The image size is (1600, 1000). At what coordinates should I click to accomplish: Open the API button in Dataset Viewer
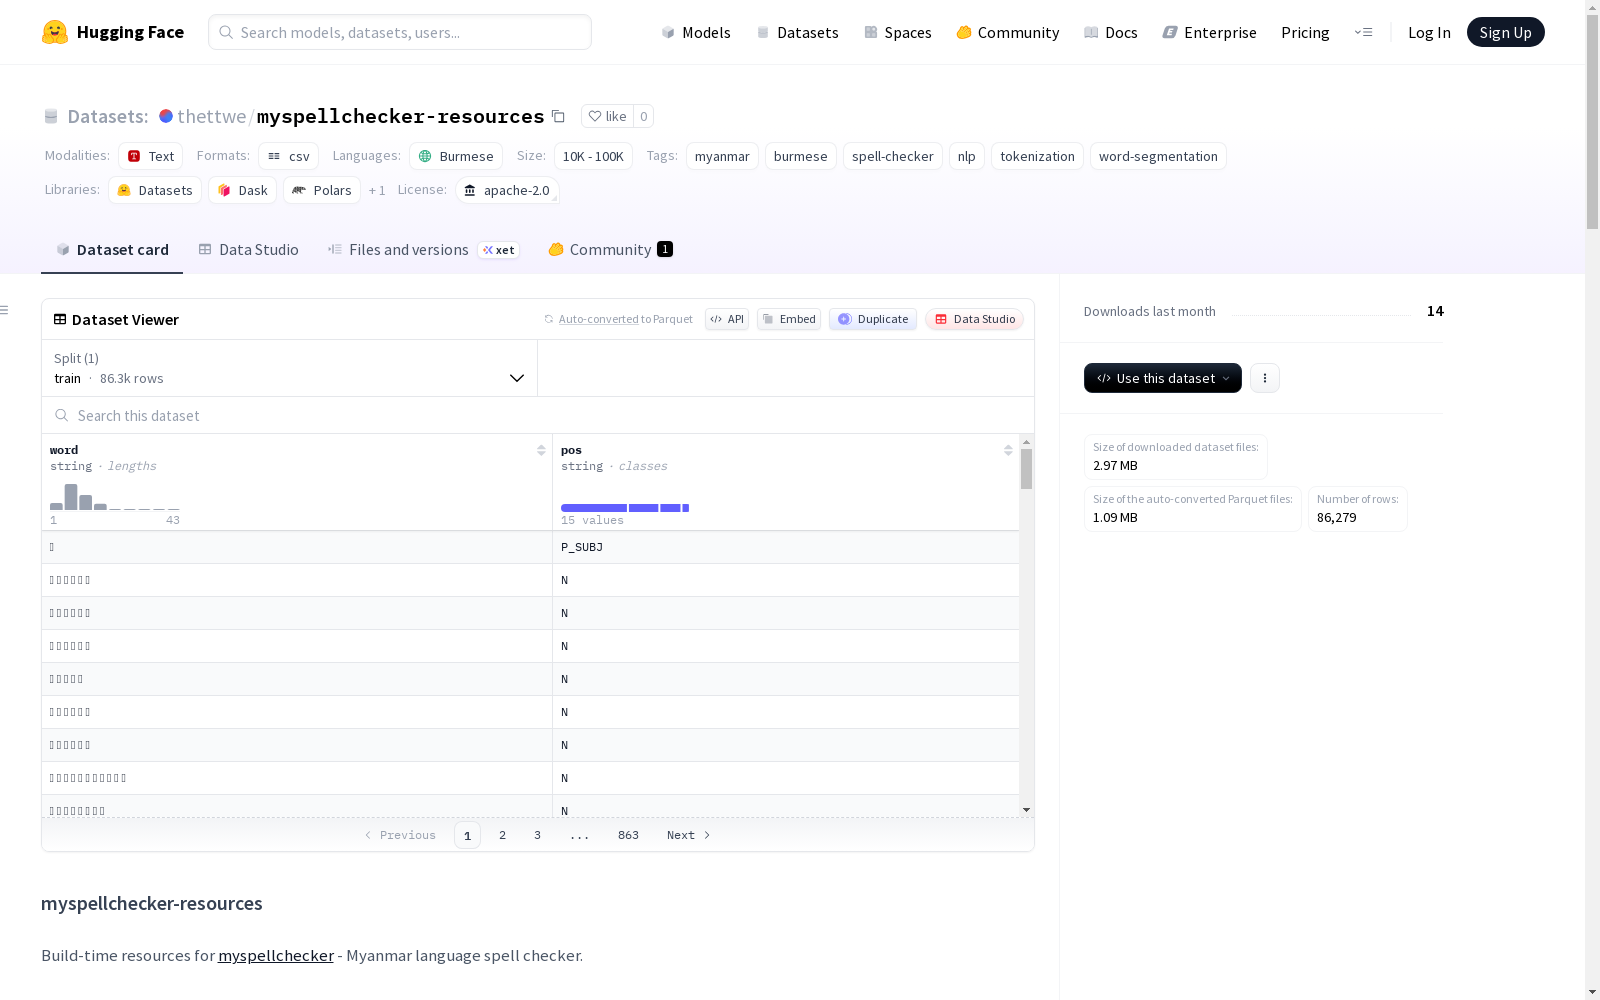pyautogui.click(x=727, y=319)
